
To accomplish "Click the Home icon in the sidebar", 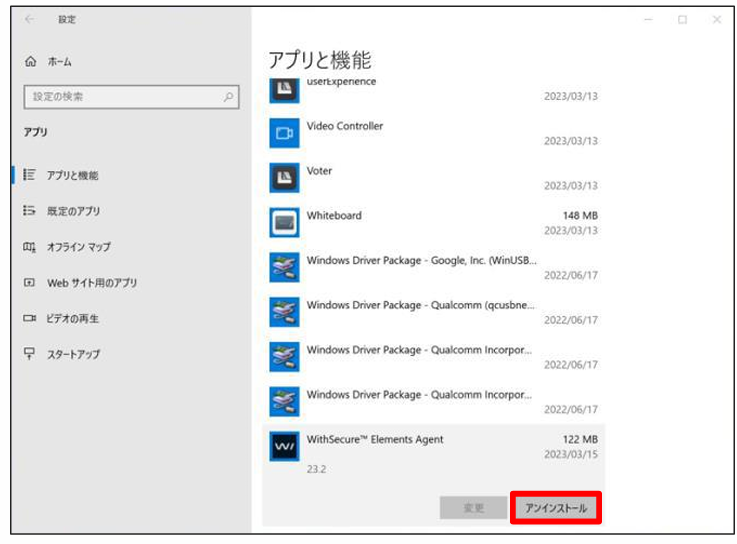I will coord(31,62).
